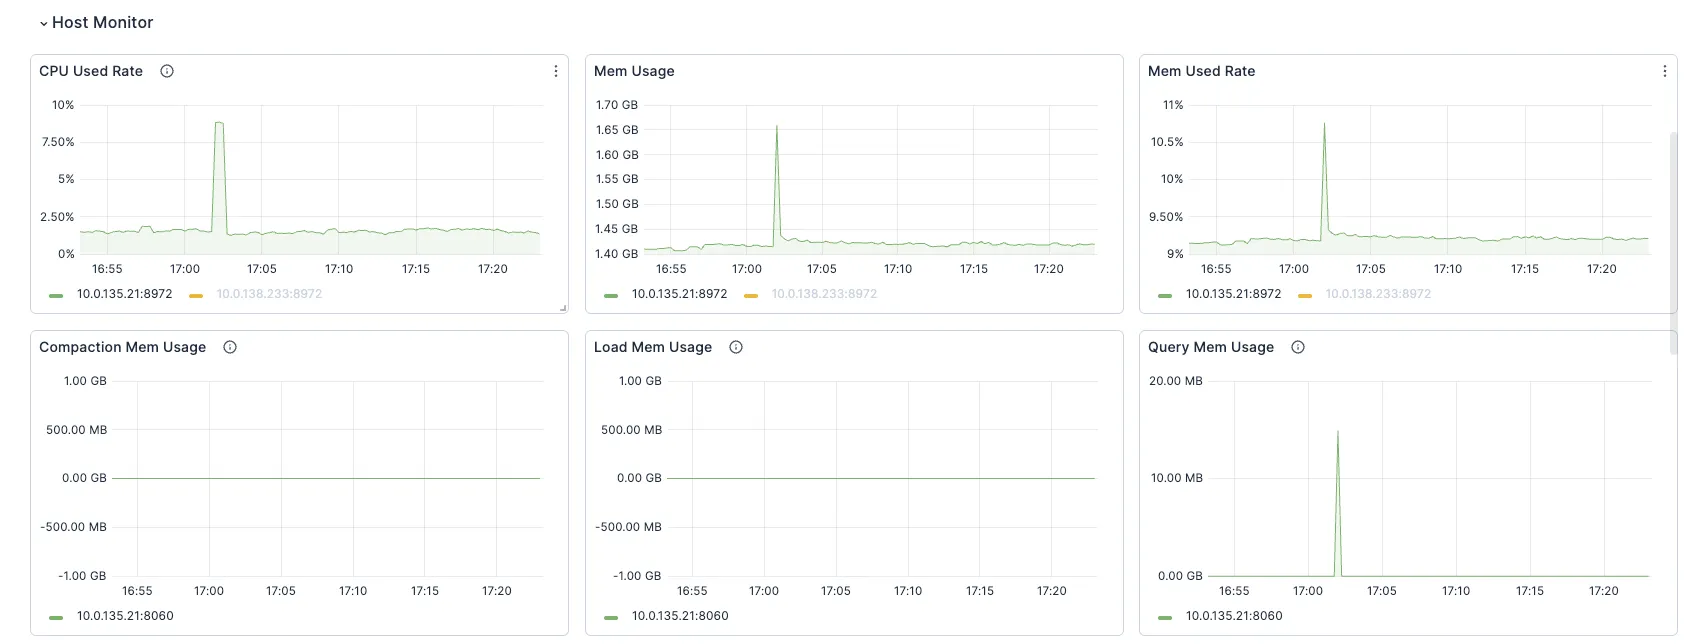Viewport: 1686px width, 644px height.
Task: Click yellow color swatch in Mem Used Rate legend
Action: point(1305,295)
